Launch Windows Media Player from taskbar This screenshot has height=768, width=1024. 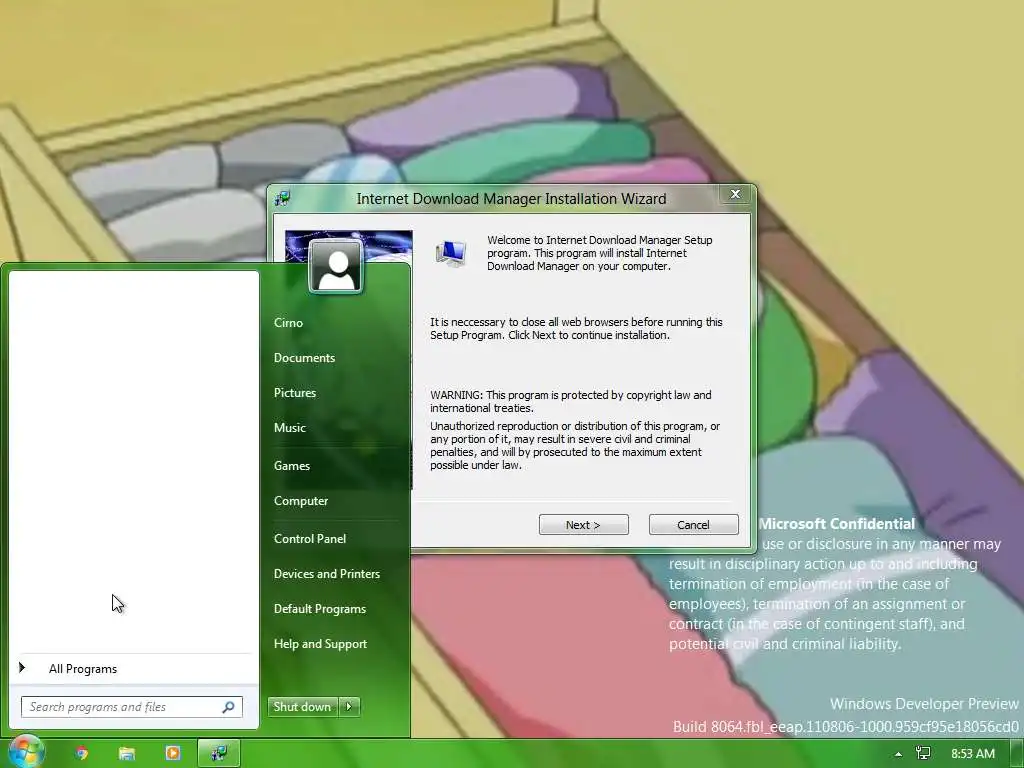172,753
